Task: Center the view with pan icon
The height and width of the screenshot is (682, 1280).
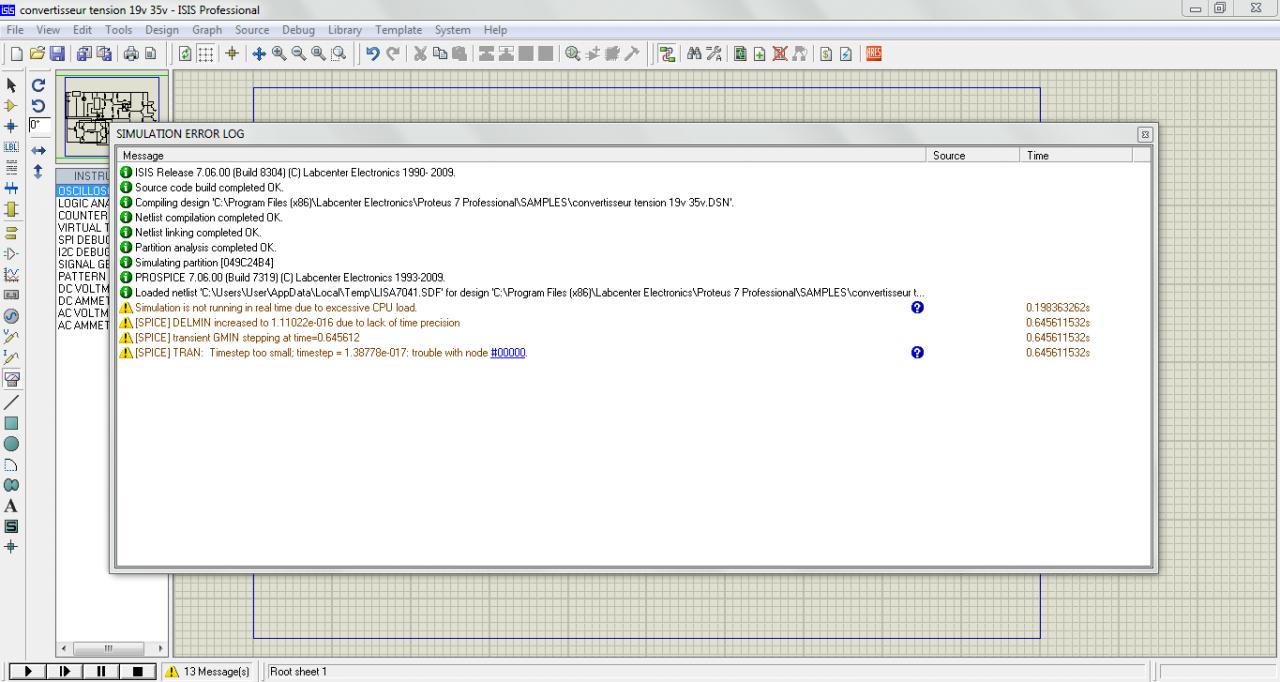Action: pos(258,53)
